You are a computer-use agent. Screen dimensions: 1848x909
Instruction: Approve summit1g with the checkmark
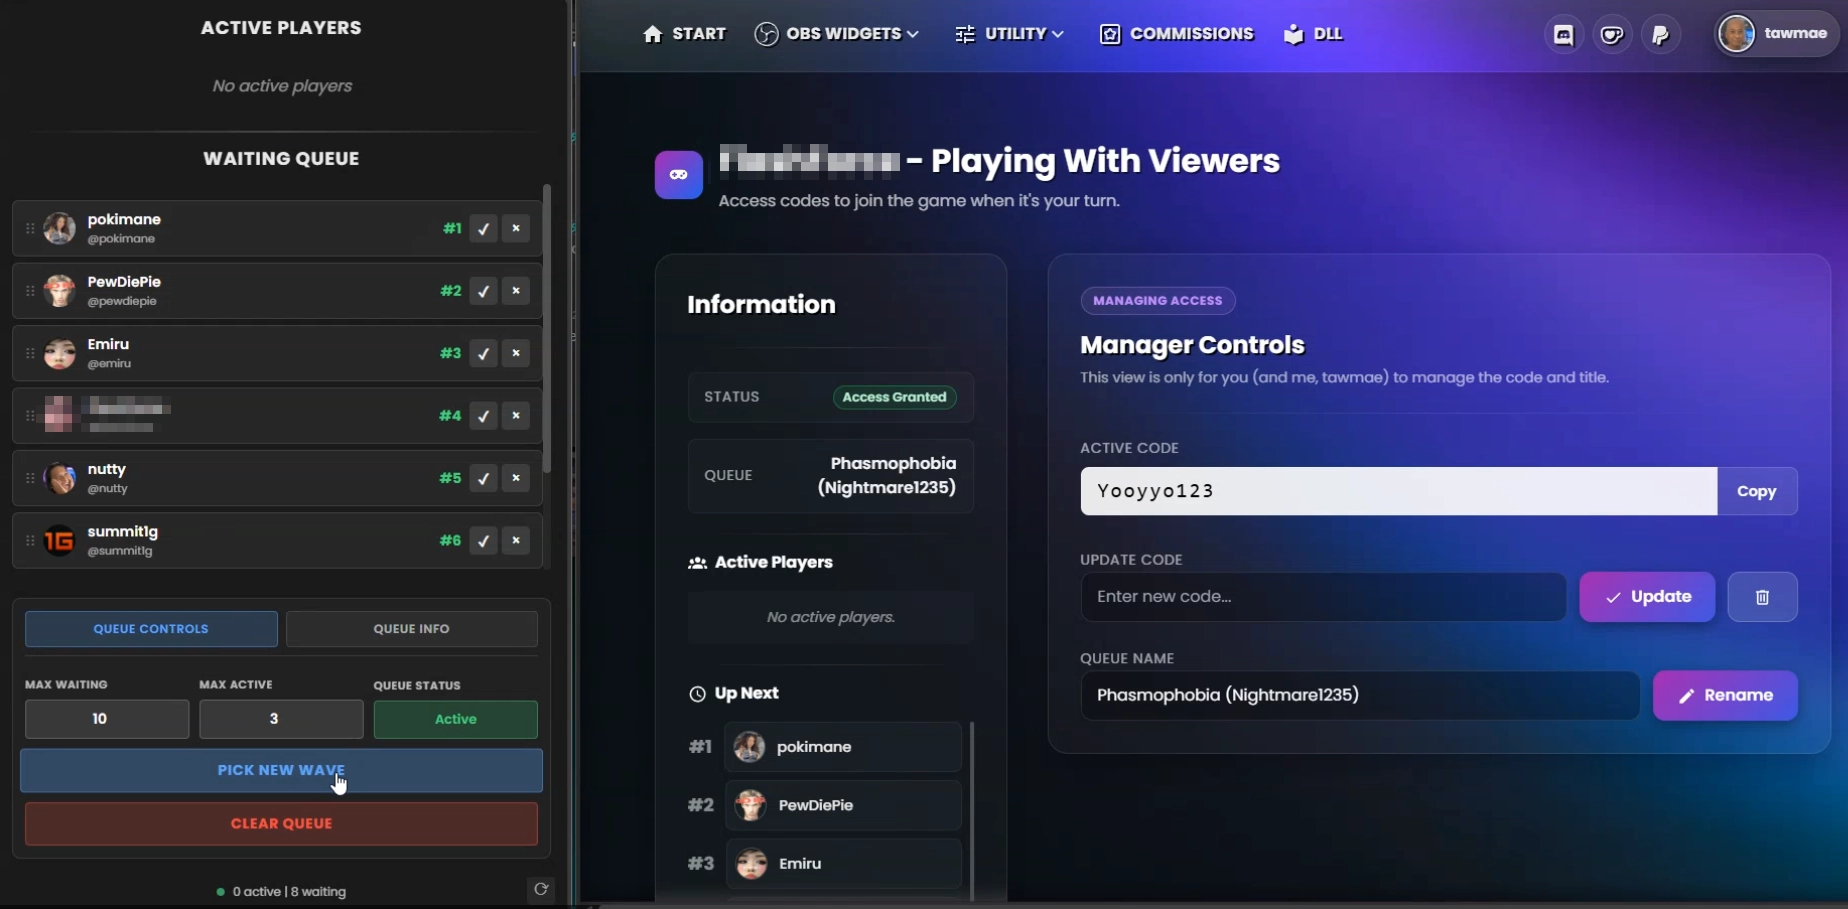(483, 541)
